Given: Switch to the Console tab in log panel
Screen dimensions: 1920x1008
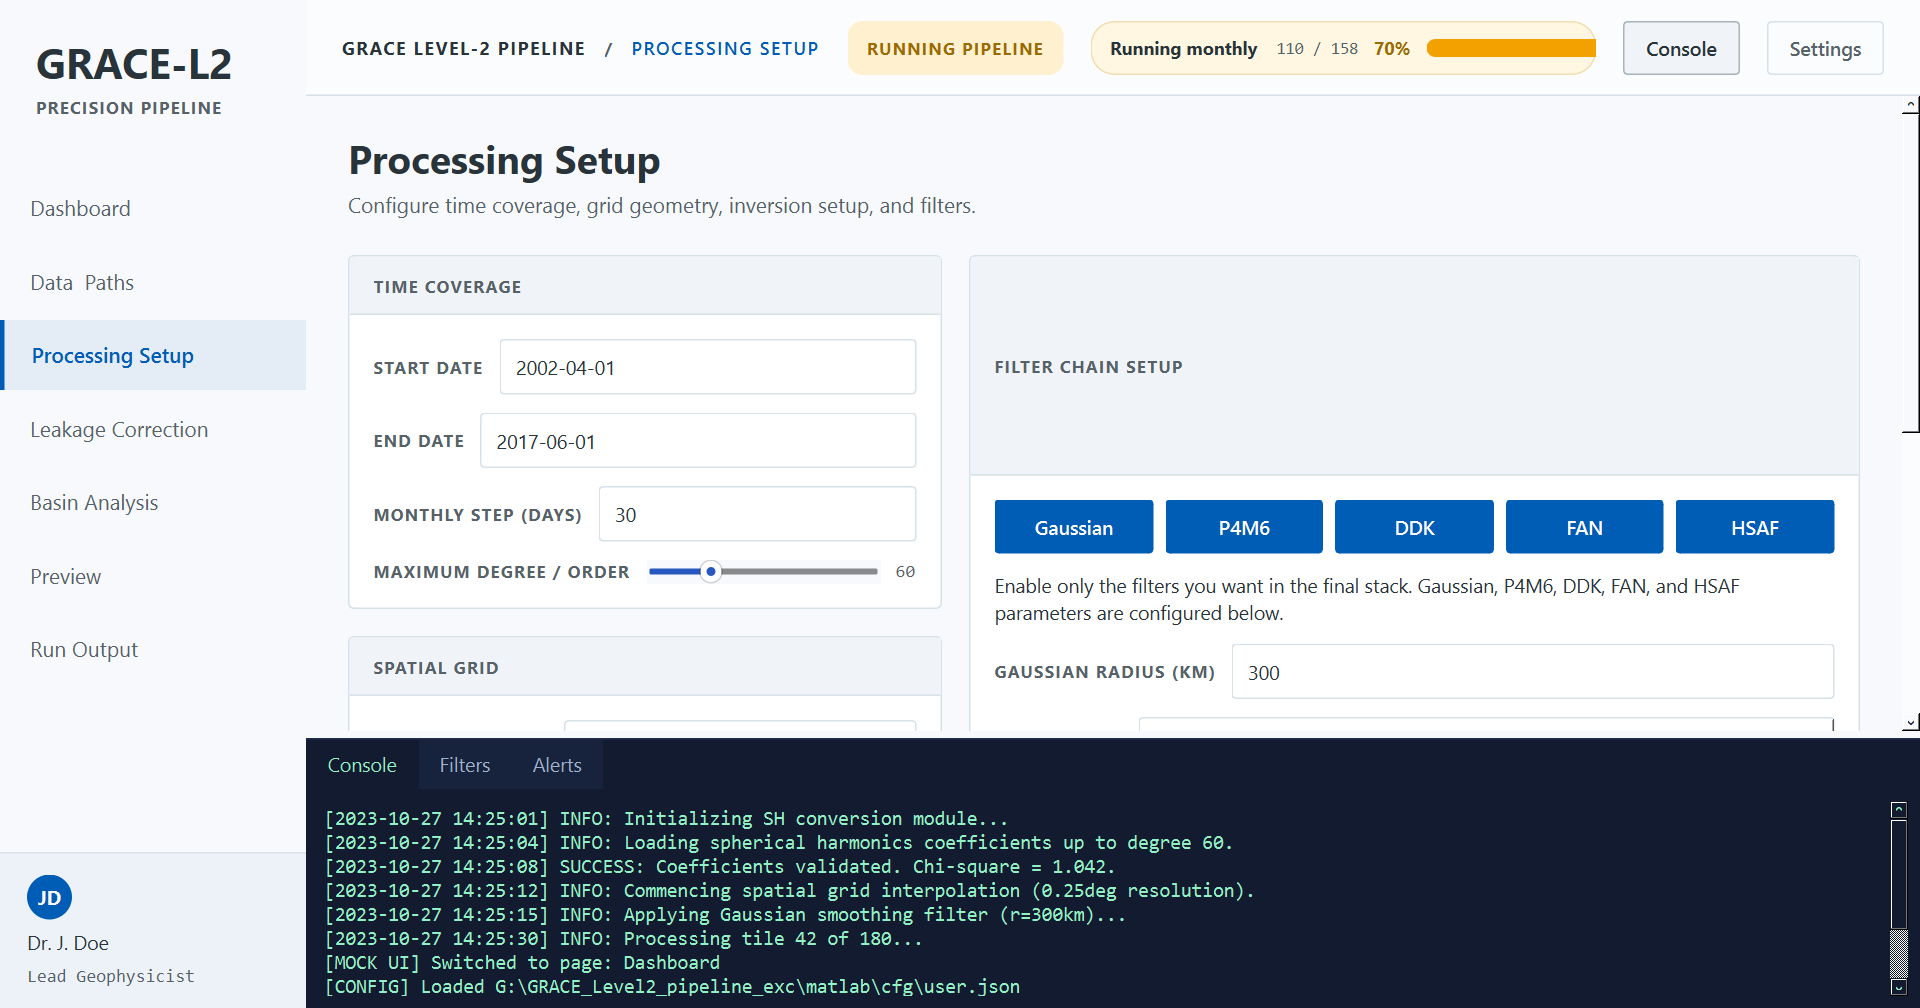Looking at the screenshot, I should coord(362,765).
